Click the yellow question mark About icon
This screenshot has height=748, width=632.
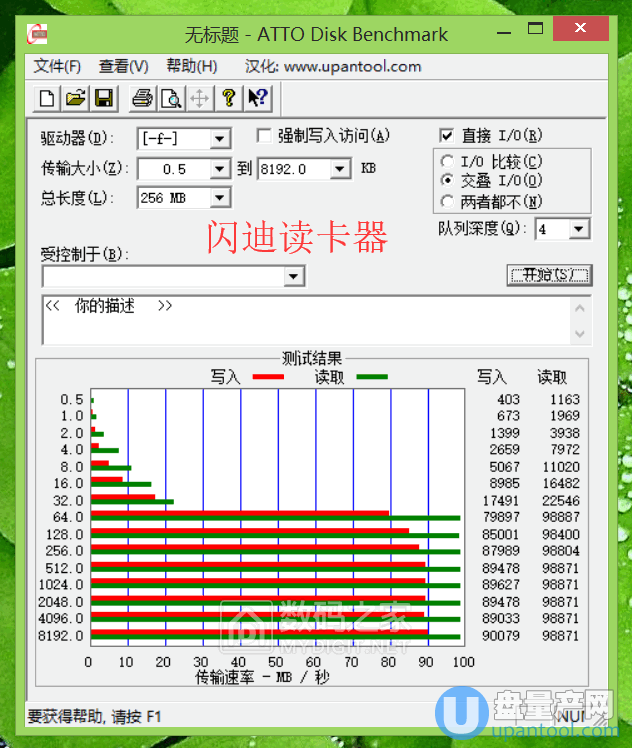pos(229,98)
